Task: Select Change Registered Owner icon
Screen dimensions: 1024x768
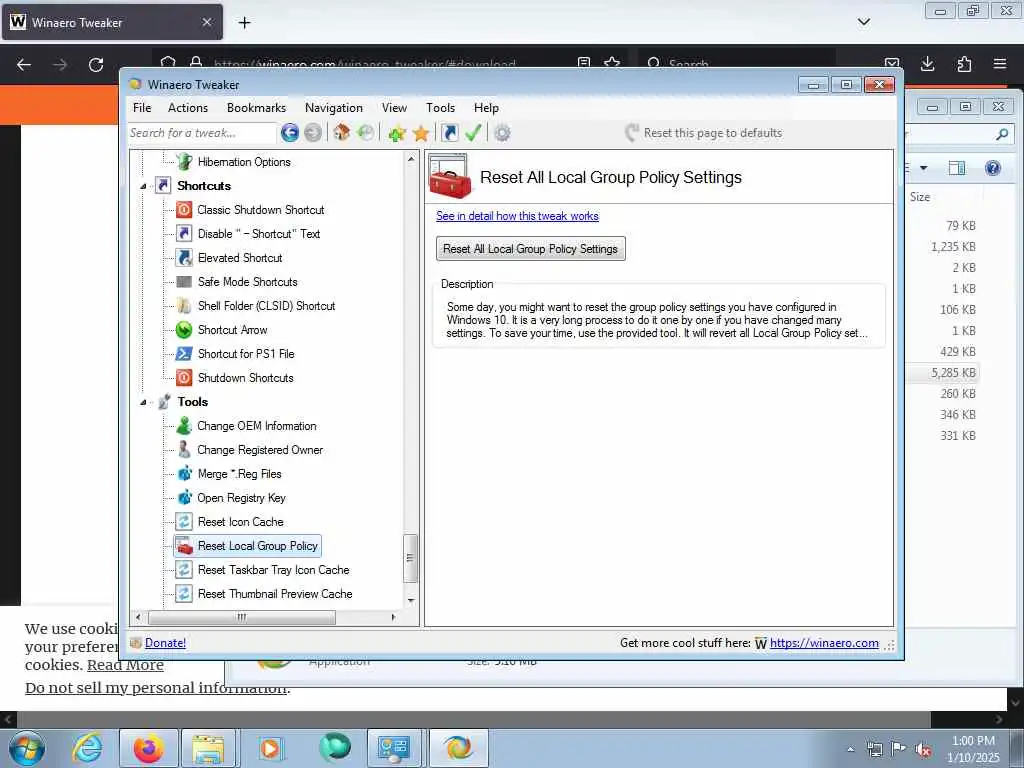Action: point(184,450)
